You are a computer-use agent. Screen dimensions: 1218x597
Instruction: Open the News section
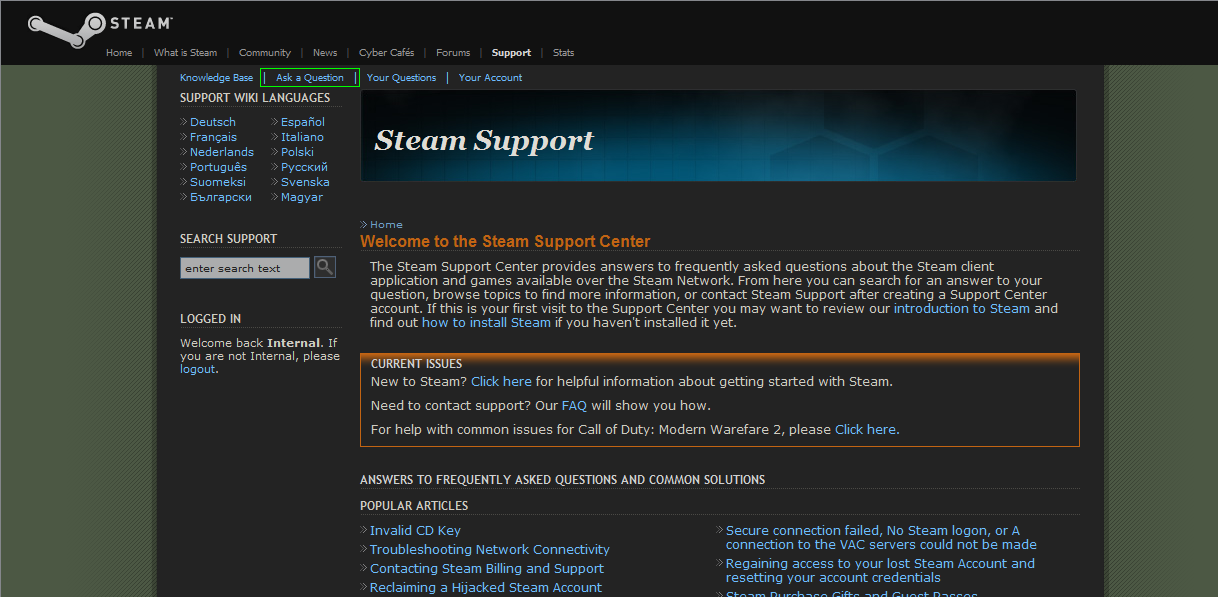(325, 53)
